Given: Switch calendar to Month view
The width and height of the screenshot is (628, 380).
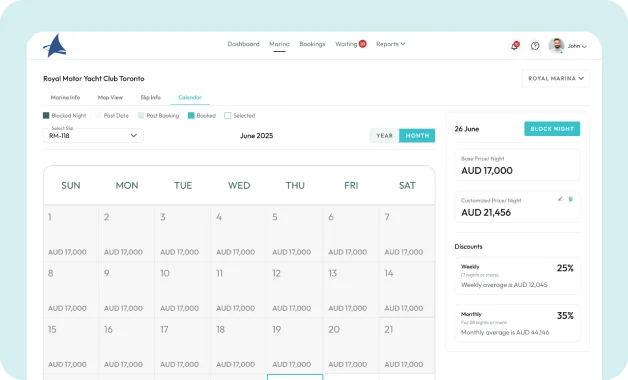Looking at the screenshot, I should point(417,135).
